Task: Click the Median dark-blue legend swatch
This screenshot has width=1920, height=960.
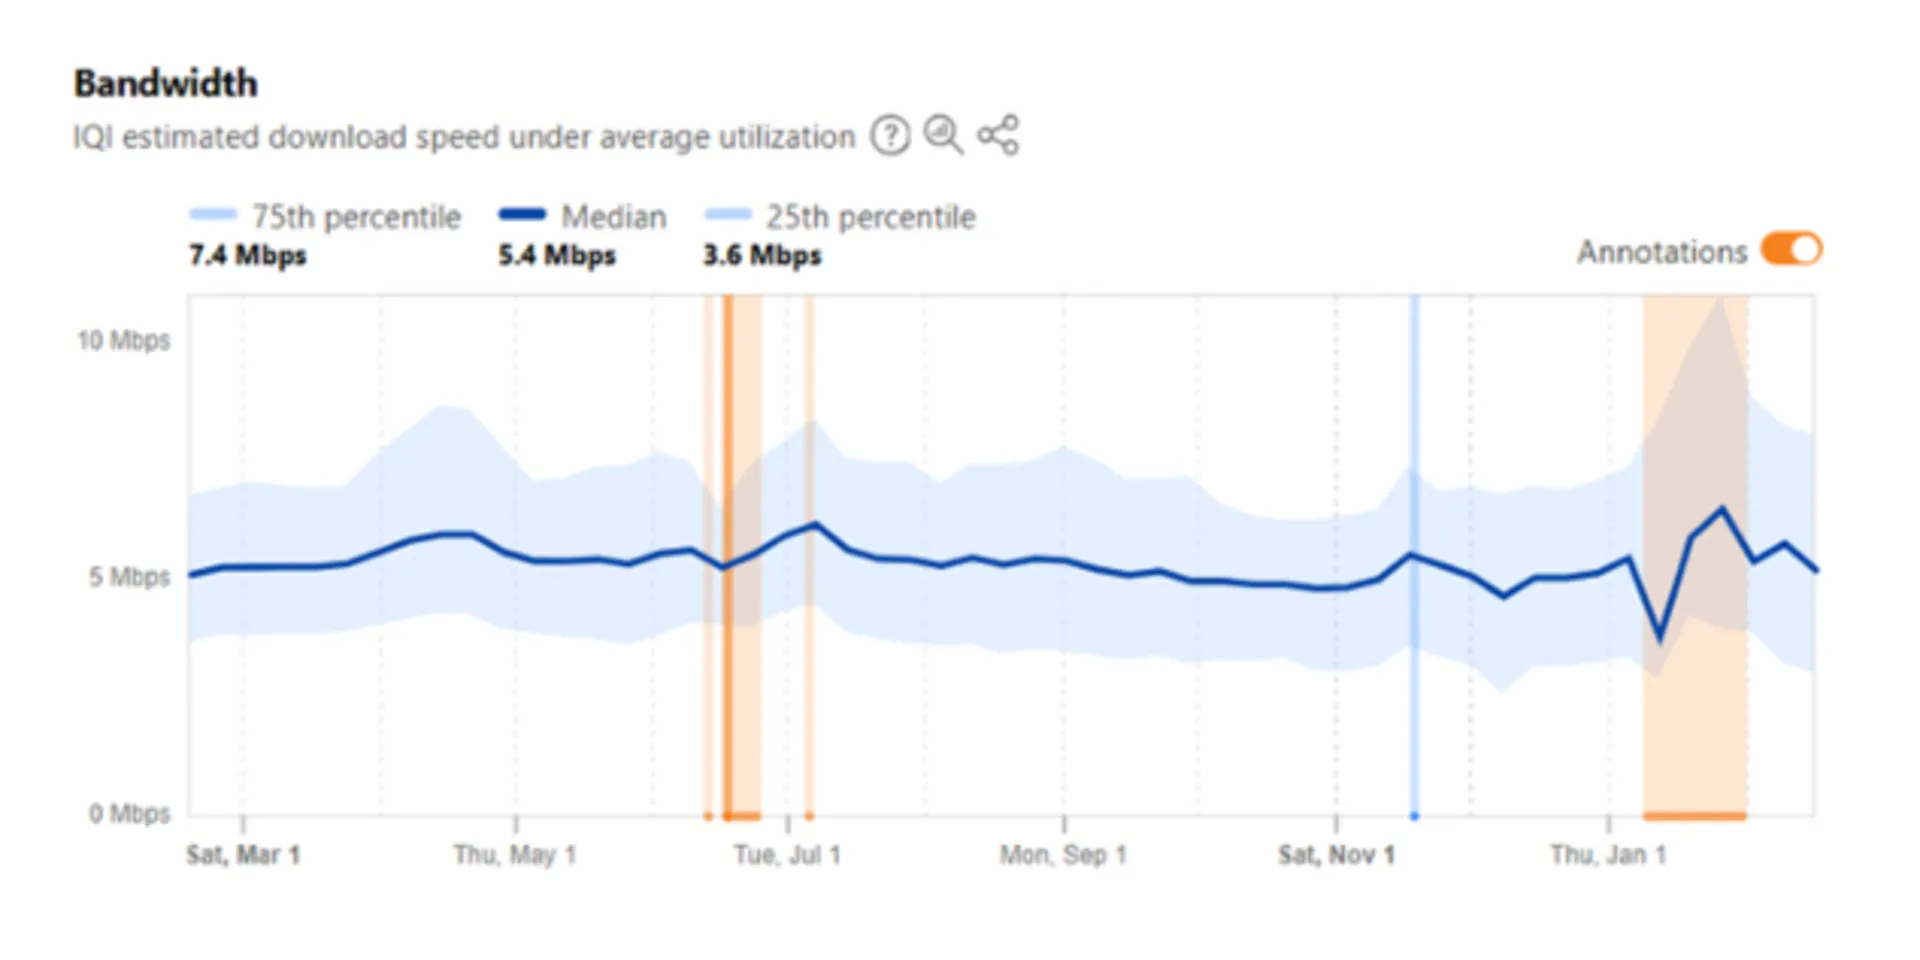Action: (522, 214)
